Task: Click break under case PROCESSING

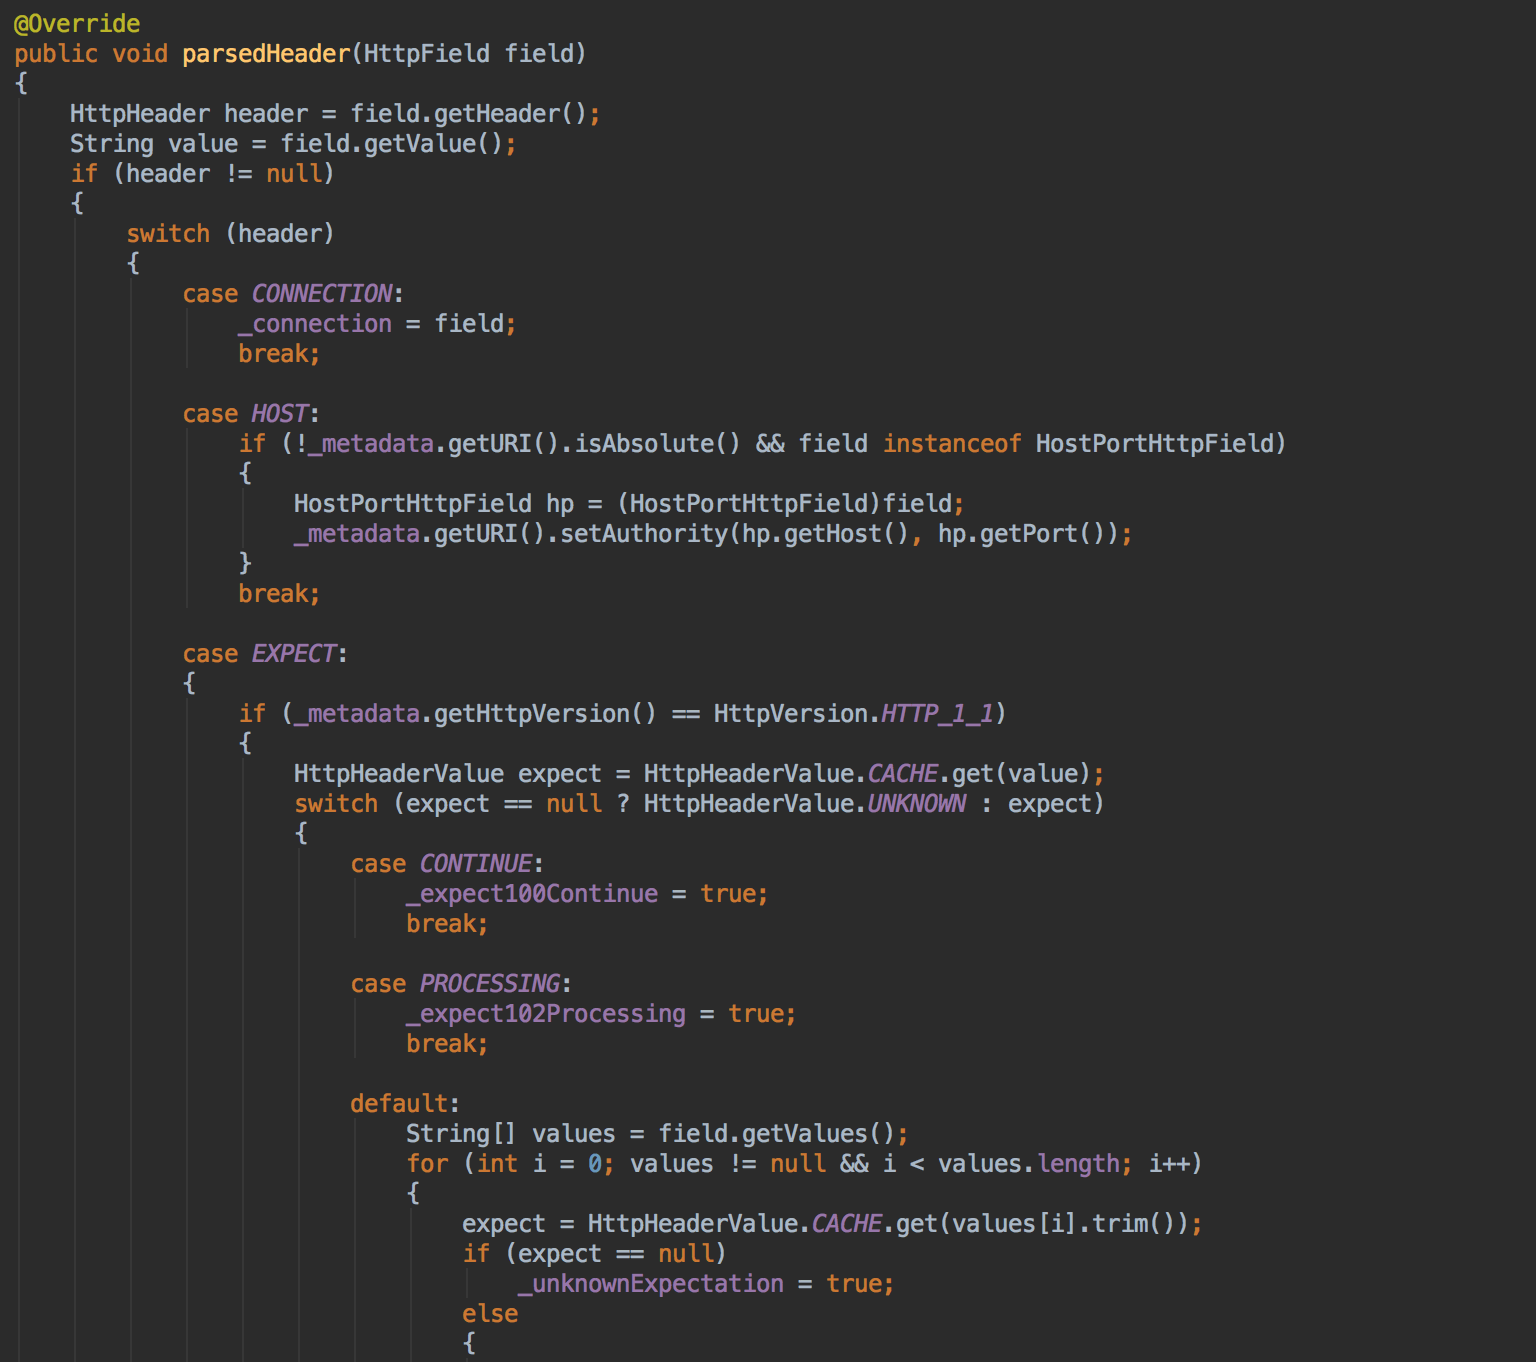Action: (447, 1043)
